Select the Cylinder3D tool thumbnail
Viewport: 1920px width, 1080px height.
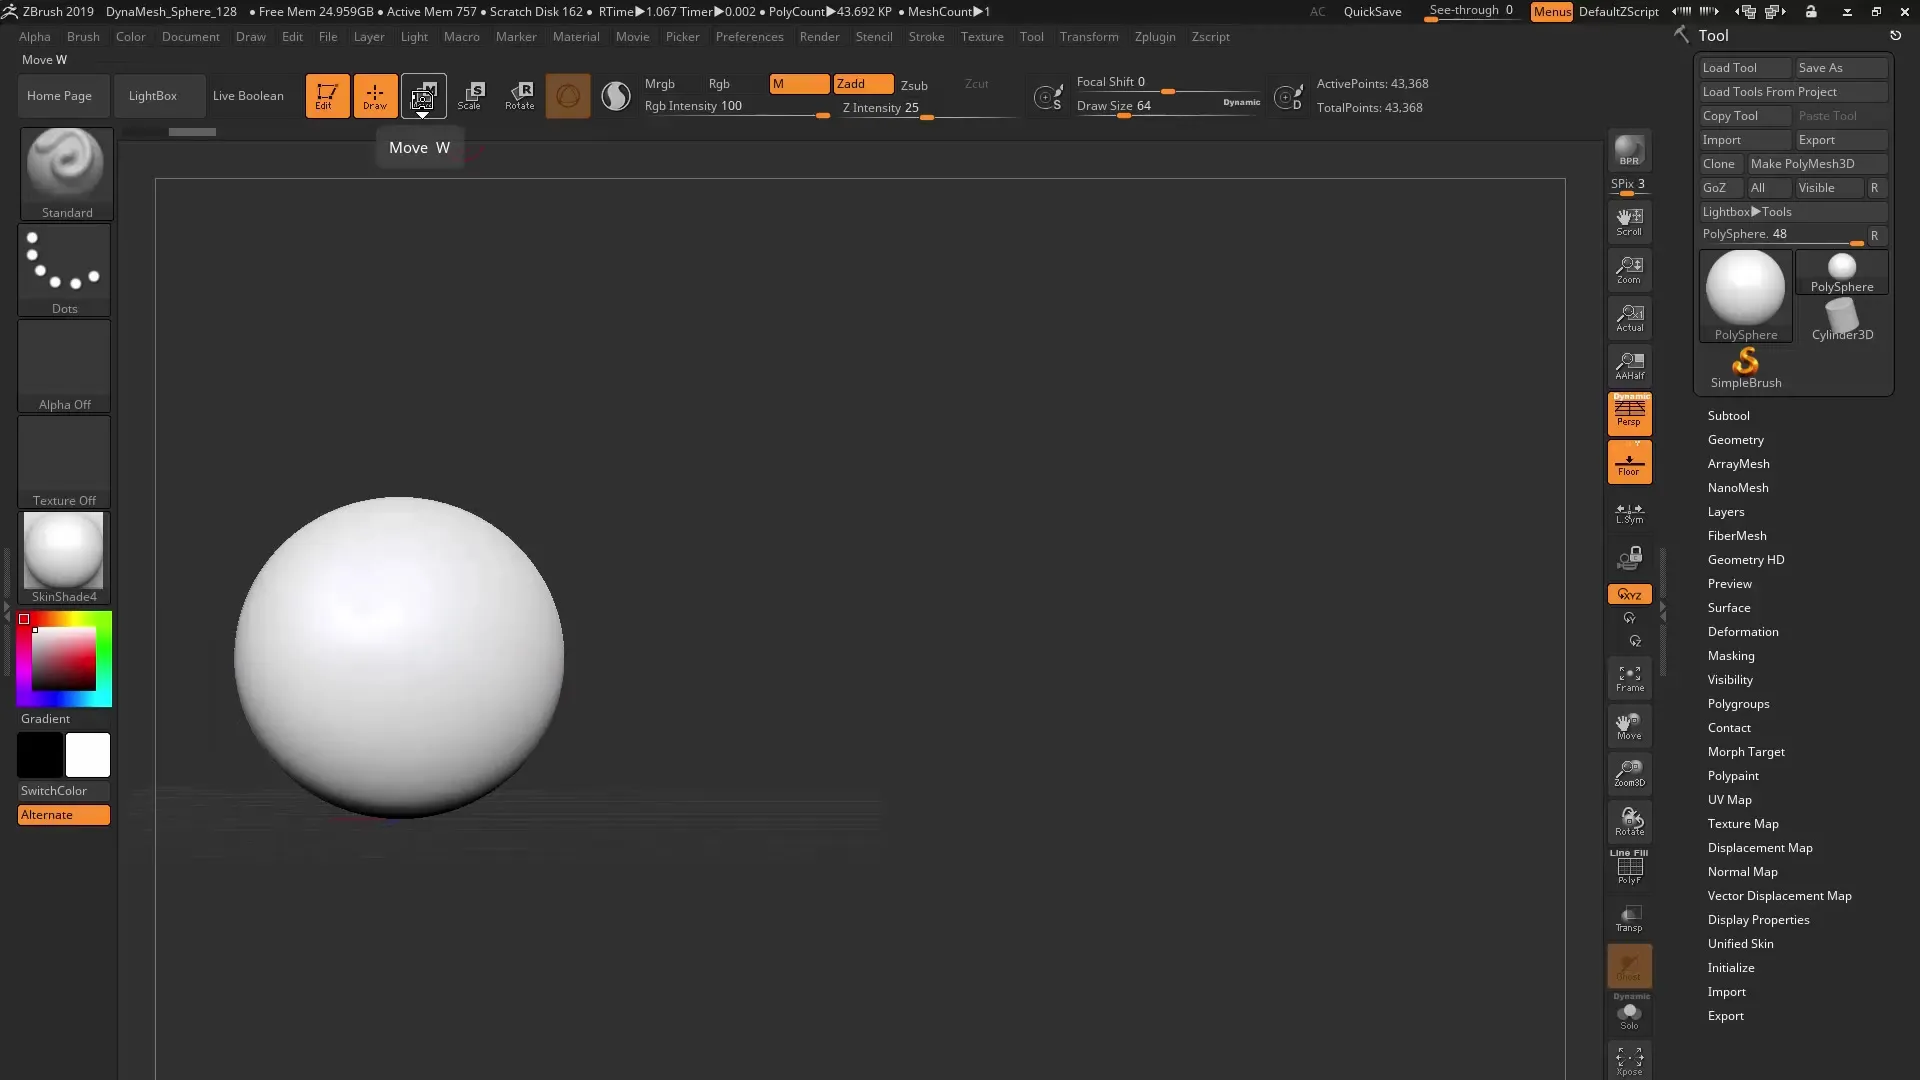(x=1842, y=321)
